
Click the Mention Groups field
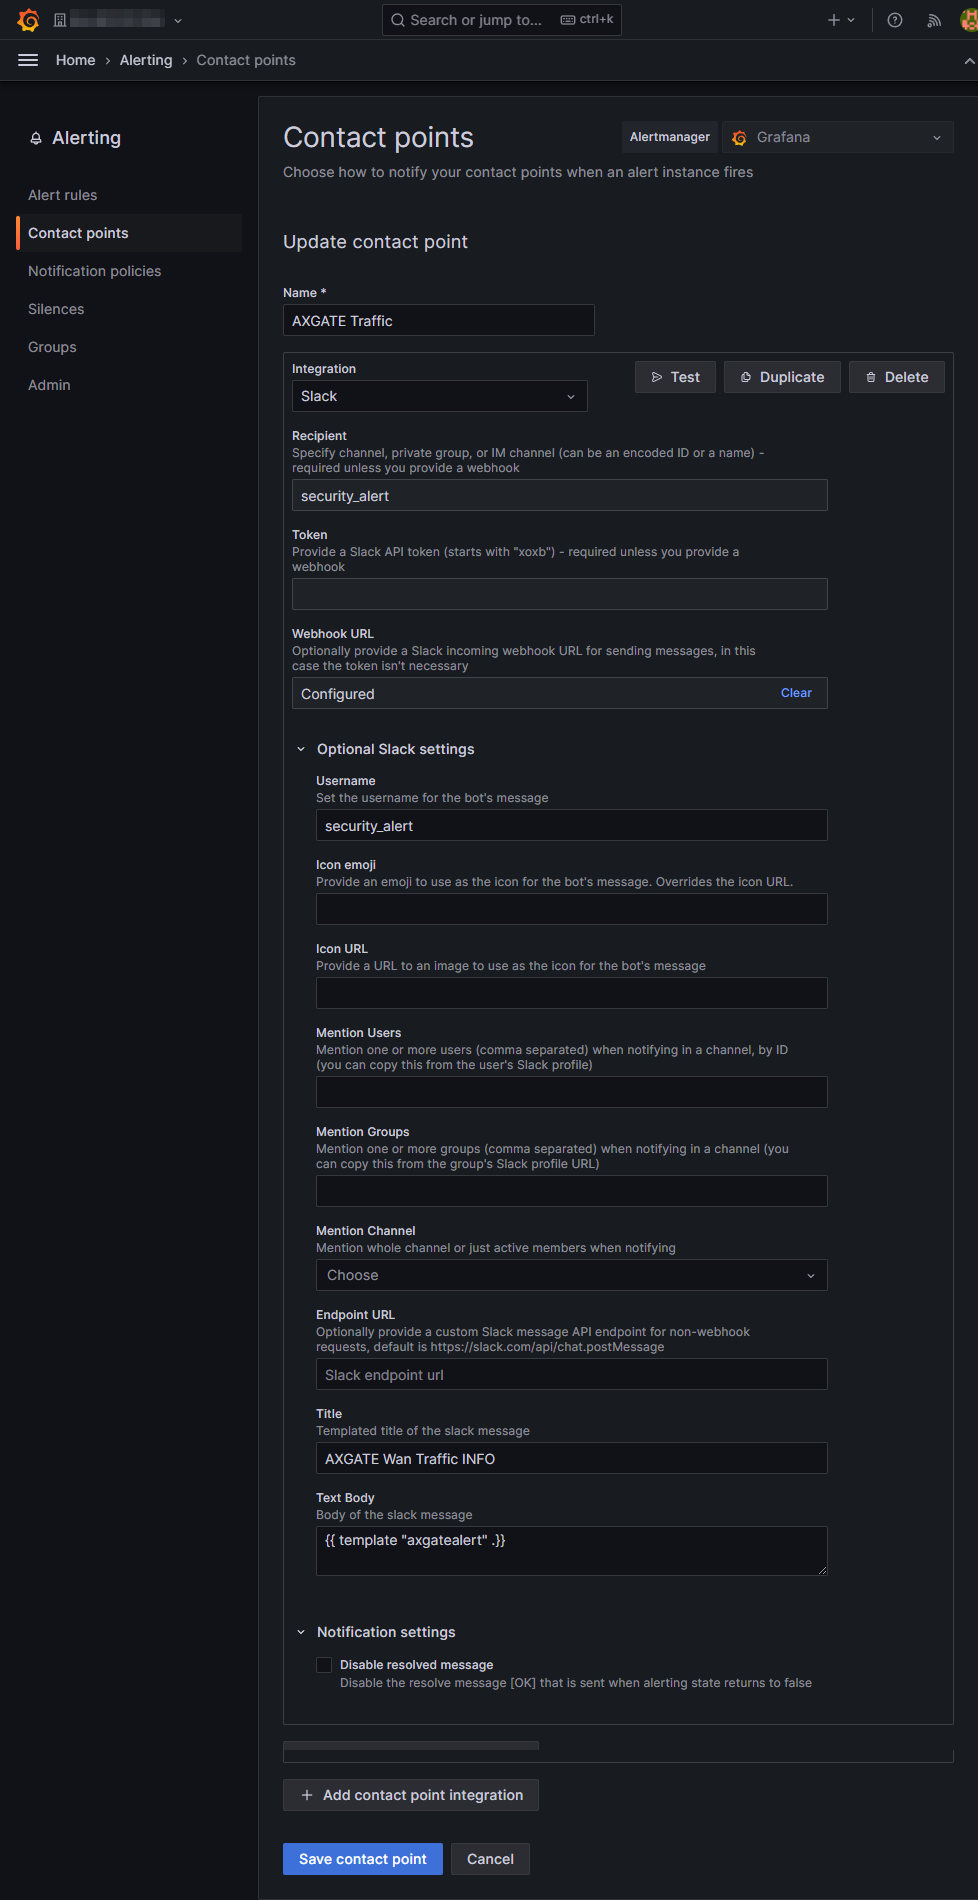pos(572,1191)
